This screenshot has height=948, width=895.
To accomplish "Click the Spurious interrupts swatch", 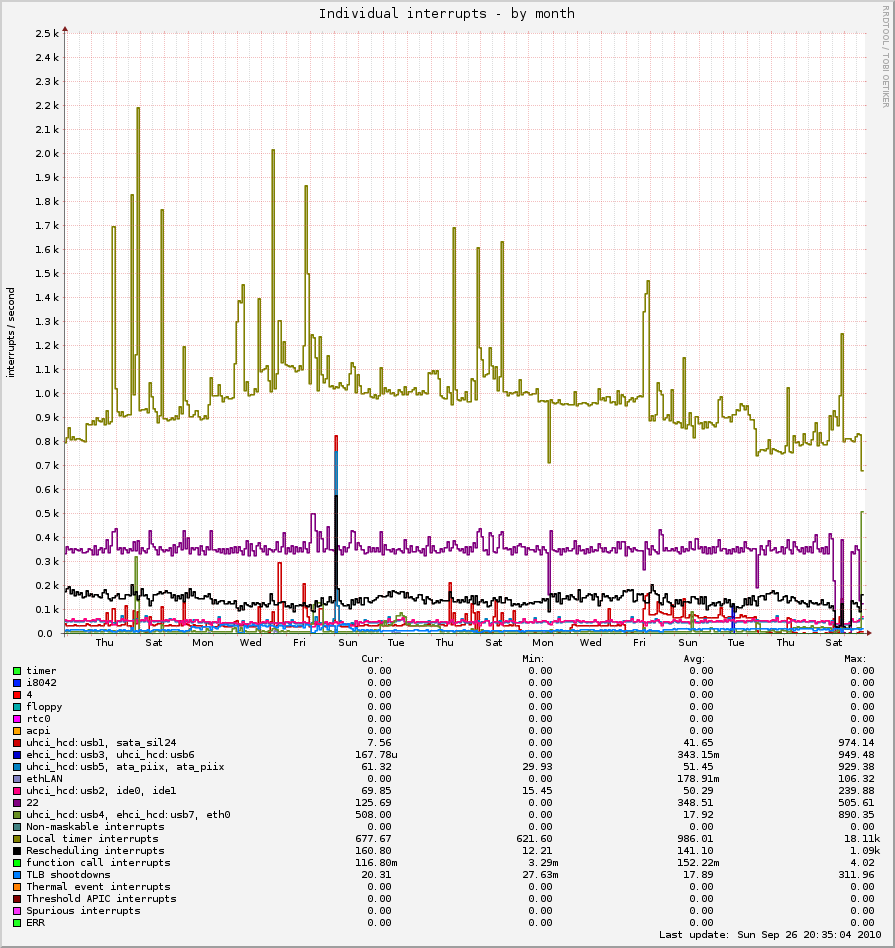I will point(17,911).
